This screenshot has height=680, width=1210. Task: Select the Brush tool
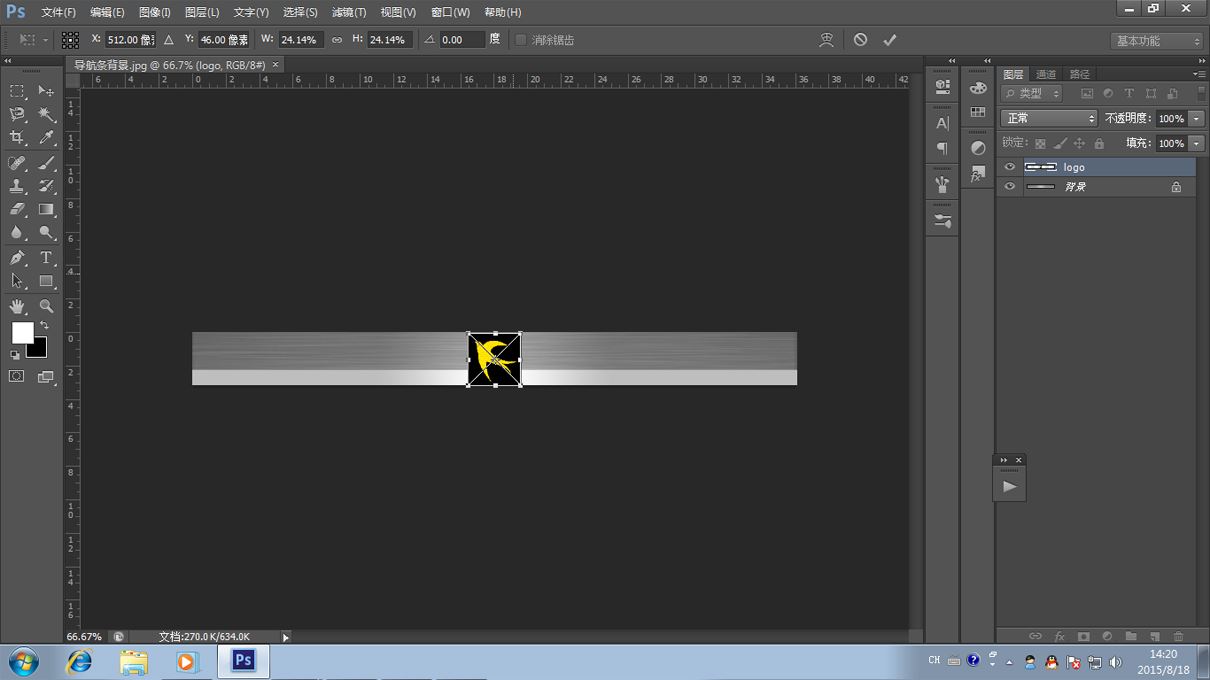(46, 163)
